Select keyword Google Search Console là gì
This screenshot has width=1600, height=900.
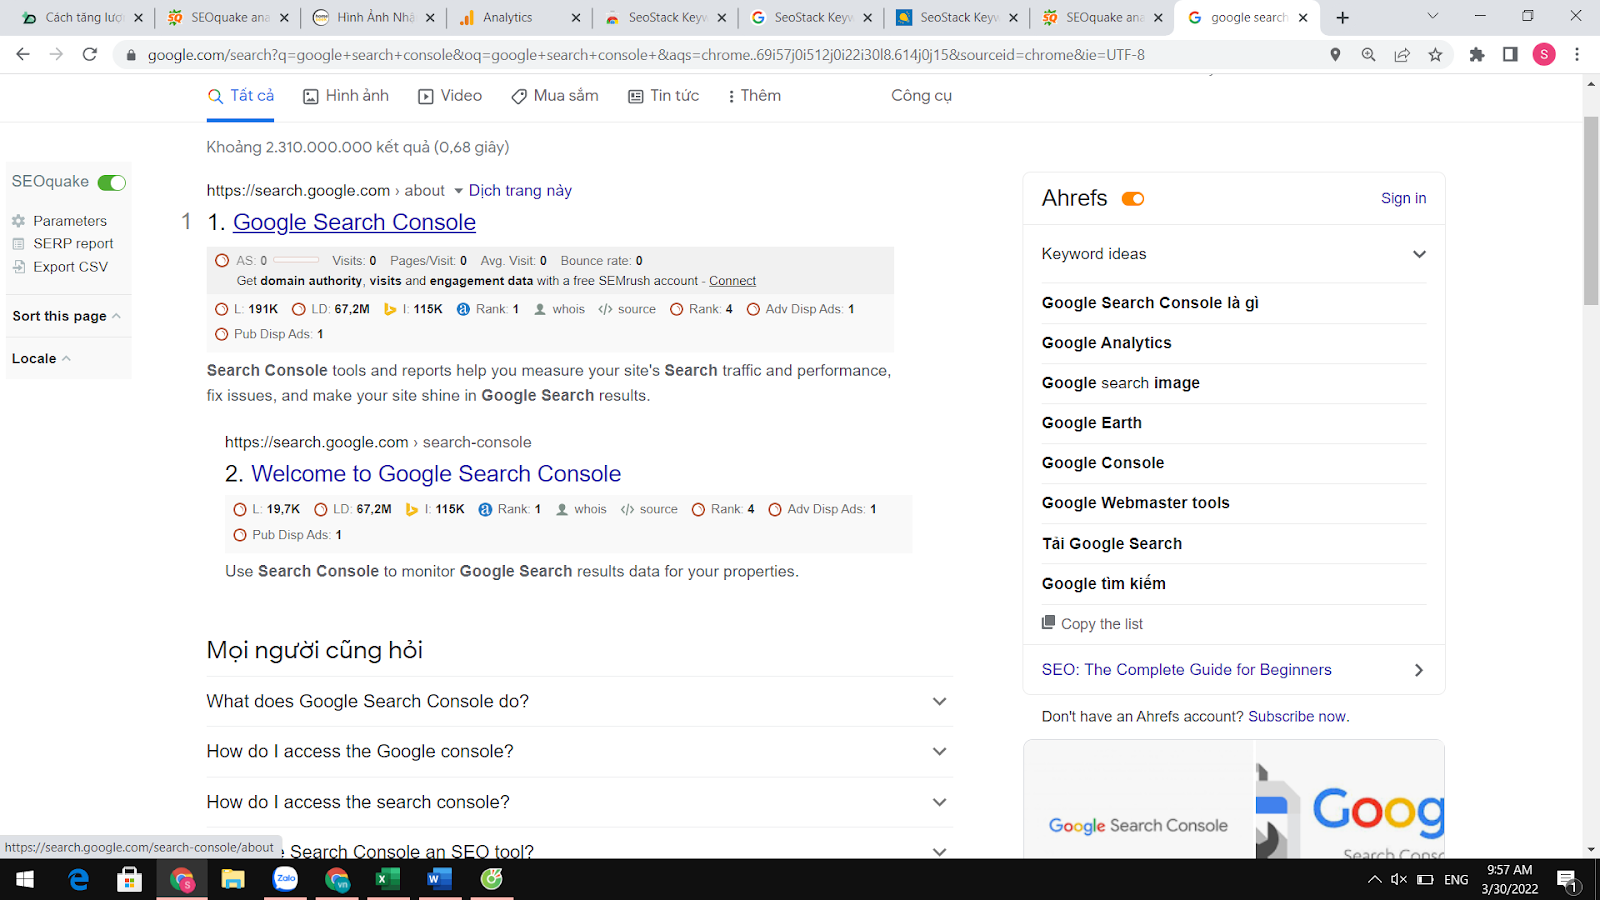tap(1150, 303)
